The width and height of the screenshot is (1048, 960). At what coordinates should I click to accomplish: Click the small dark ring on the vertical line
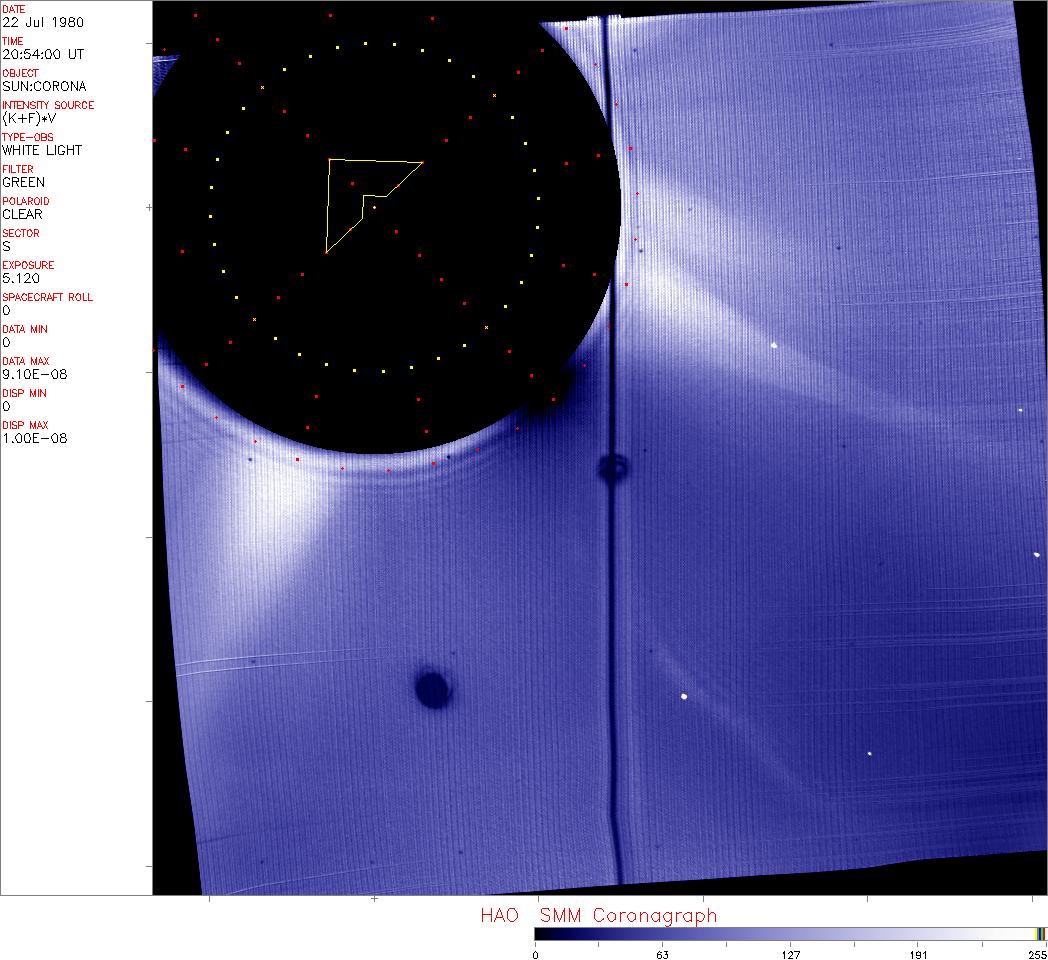point(613,466)
